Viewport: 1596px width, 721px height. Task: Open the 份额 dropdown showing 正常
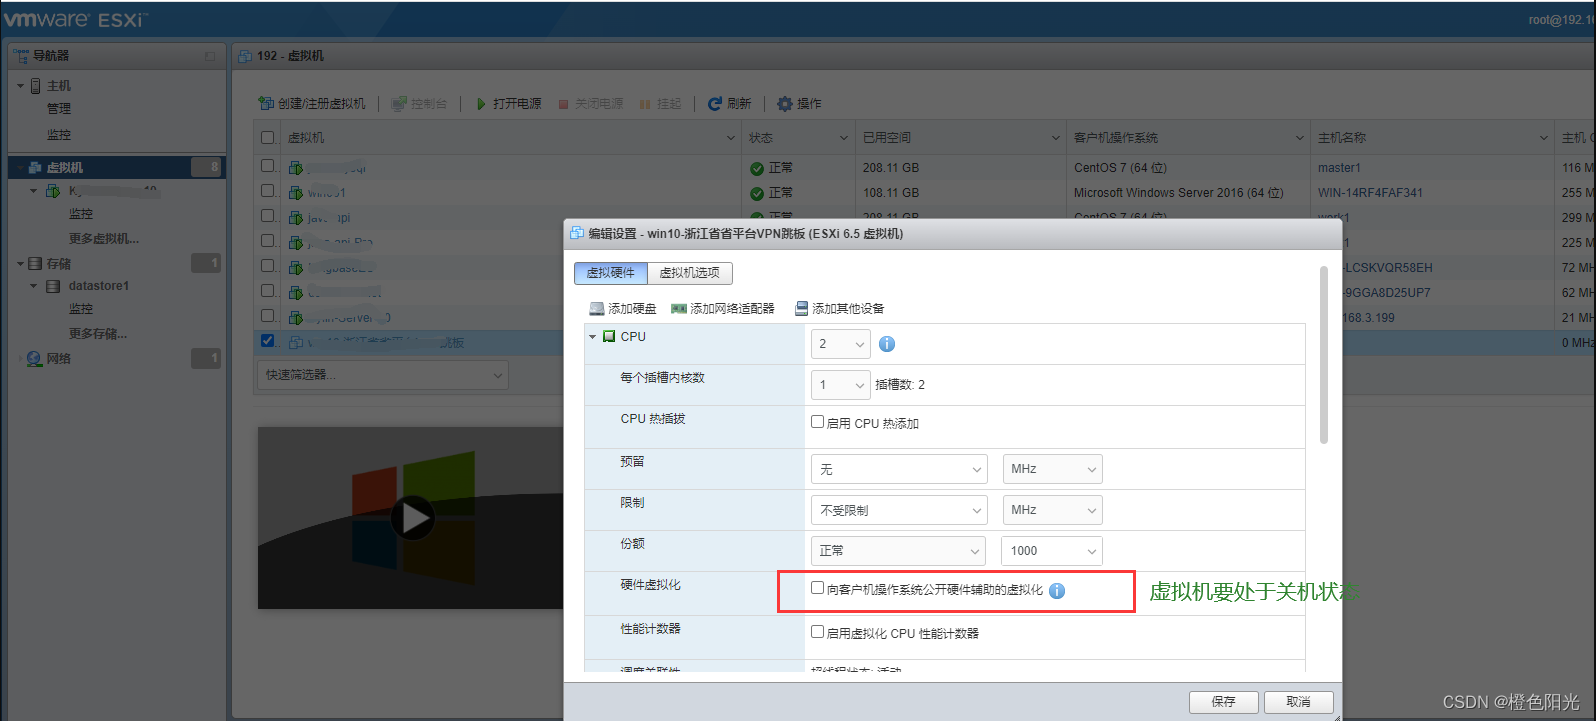click(898, 551)
